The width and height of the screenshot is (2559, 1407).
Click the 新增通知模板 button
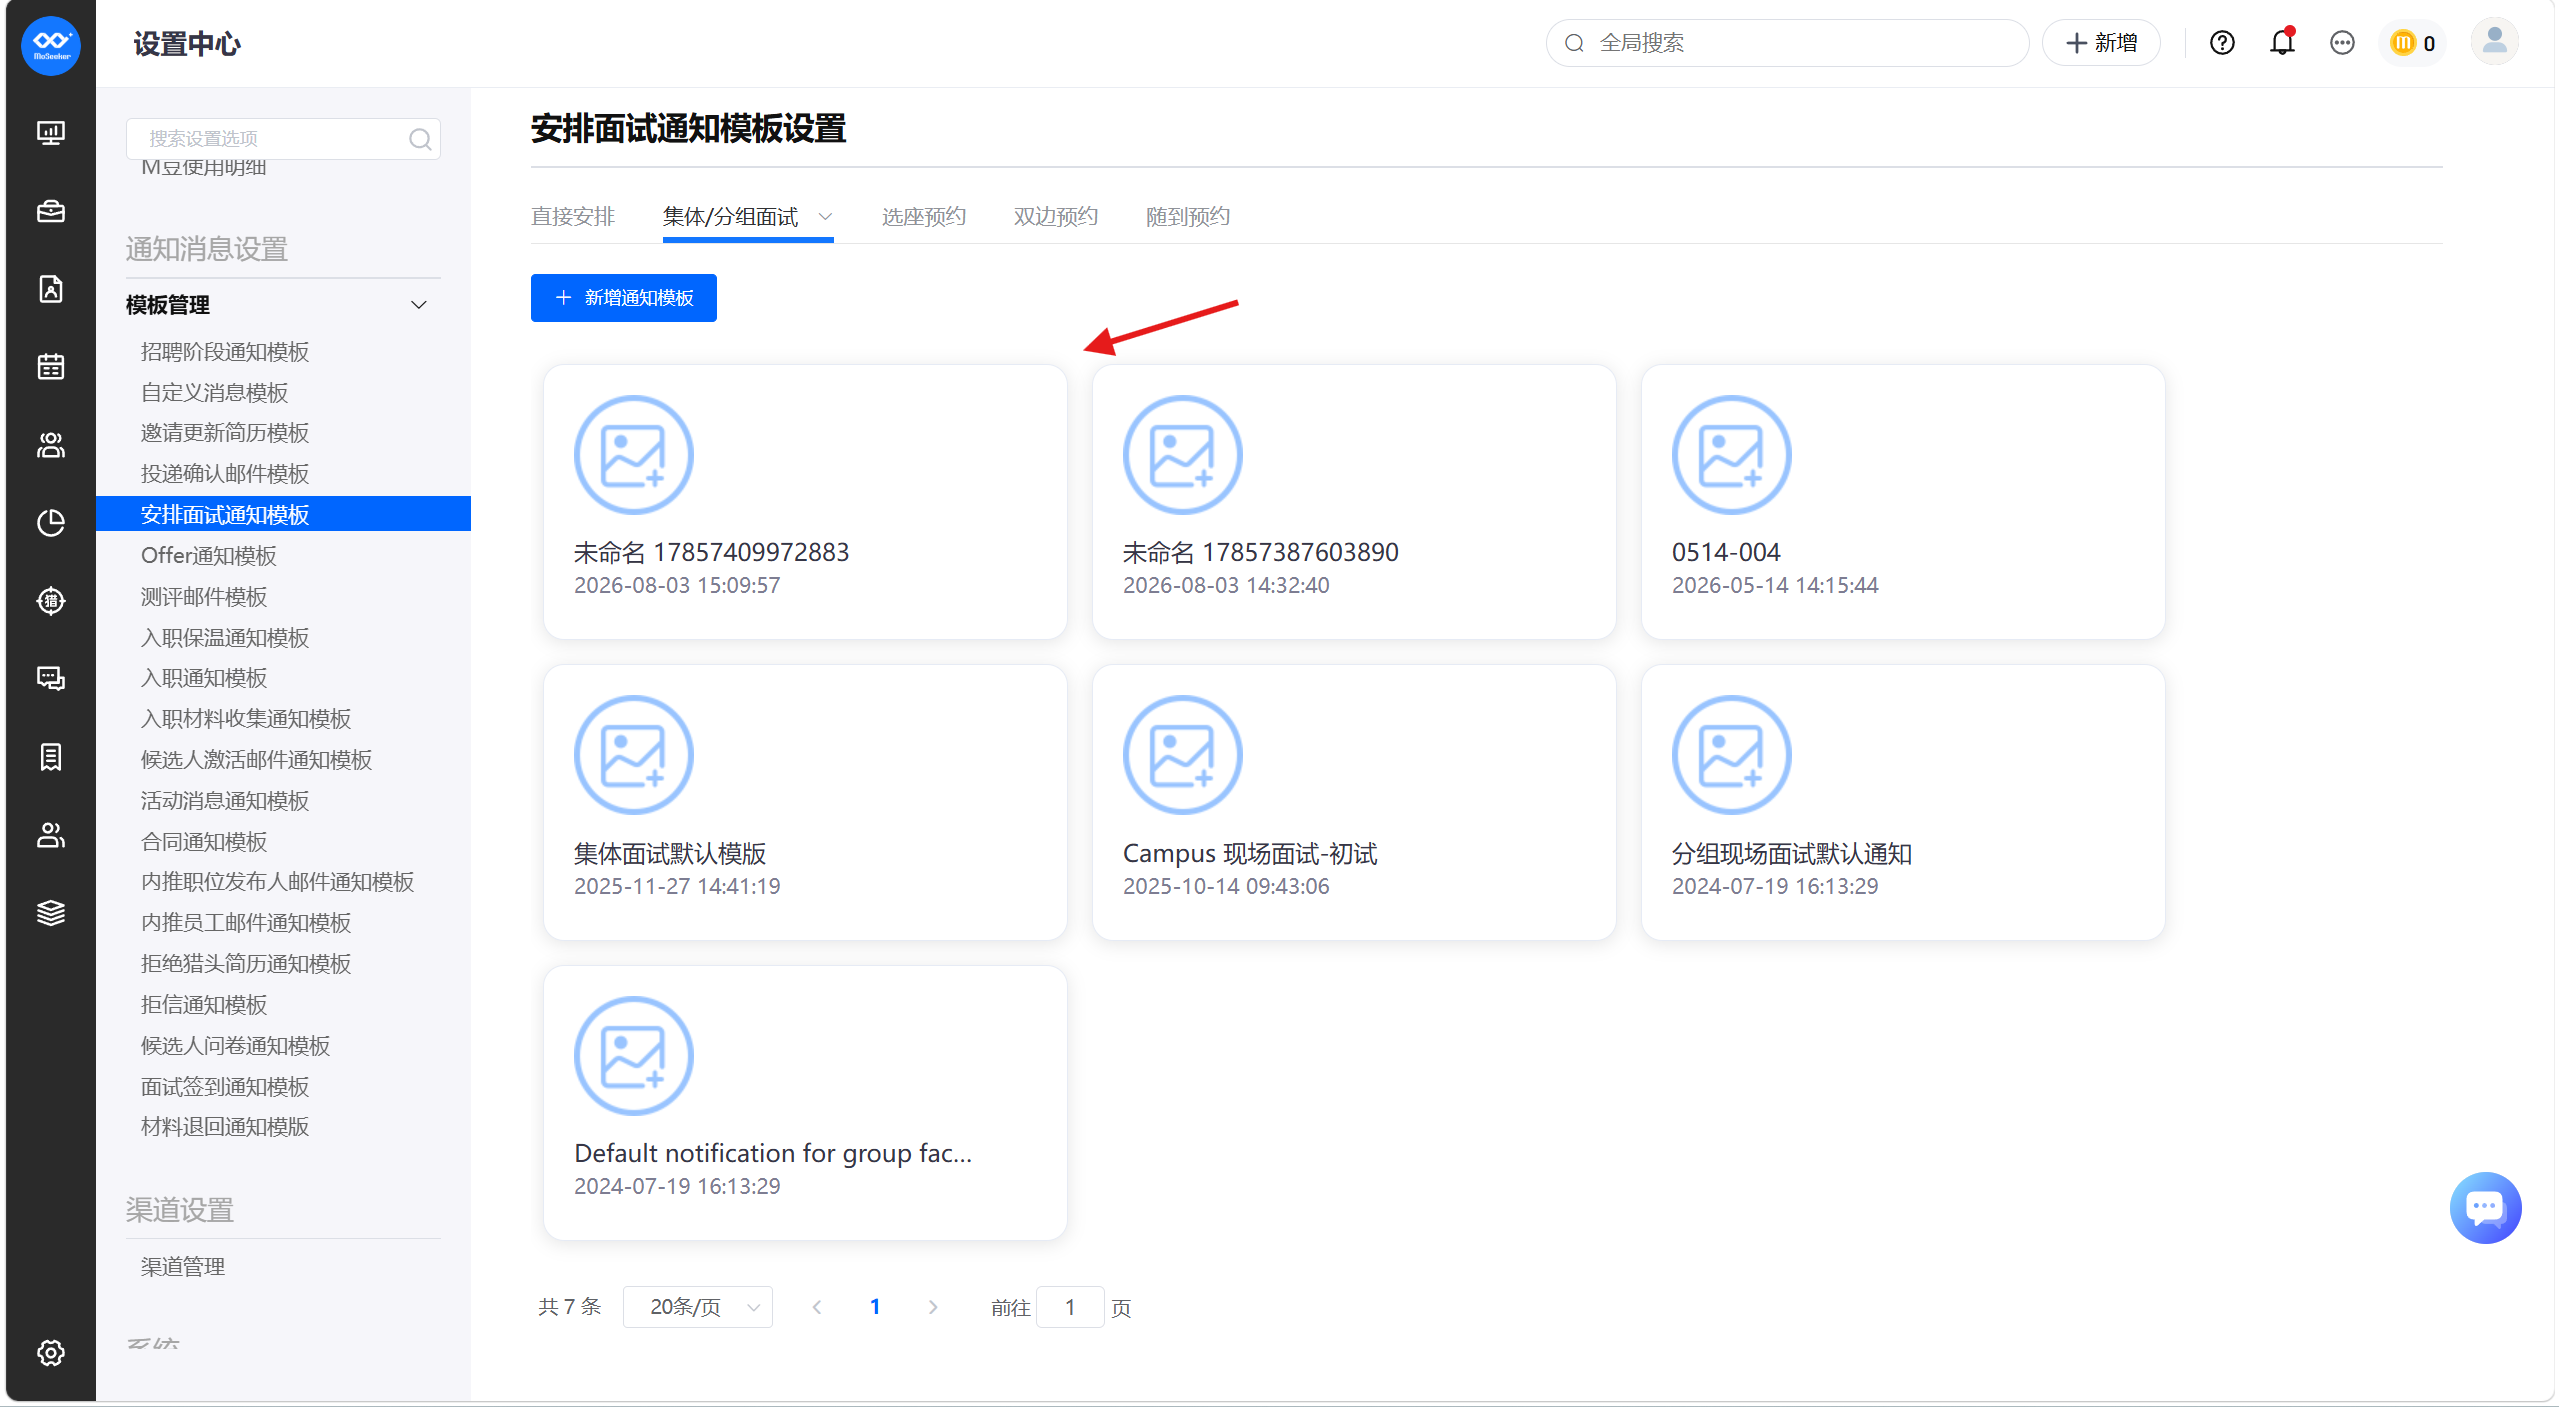(624, 298)
